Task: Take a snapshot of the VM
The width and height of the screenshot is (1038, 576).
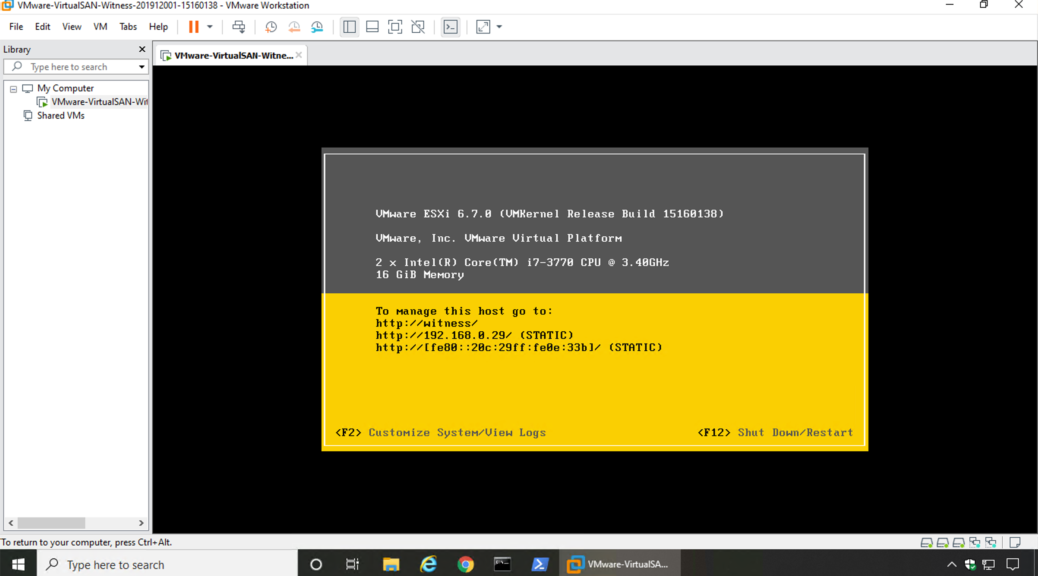Action: coord(271,27)
